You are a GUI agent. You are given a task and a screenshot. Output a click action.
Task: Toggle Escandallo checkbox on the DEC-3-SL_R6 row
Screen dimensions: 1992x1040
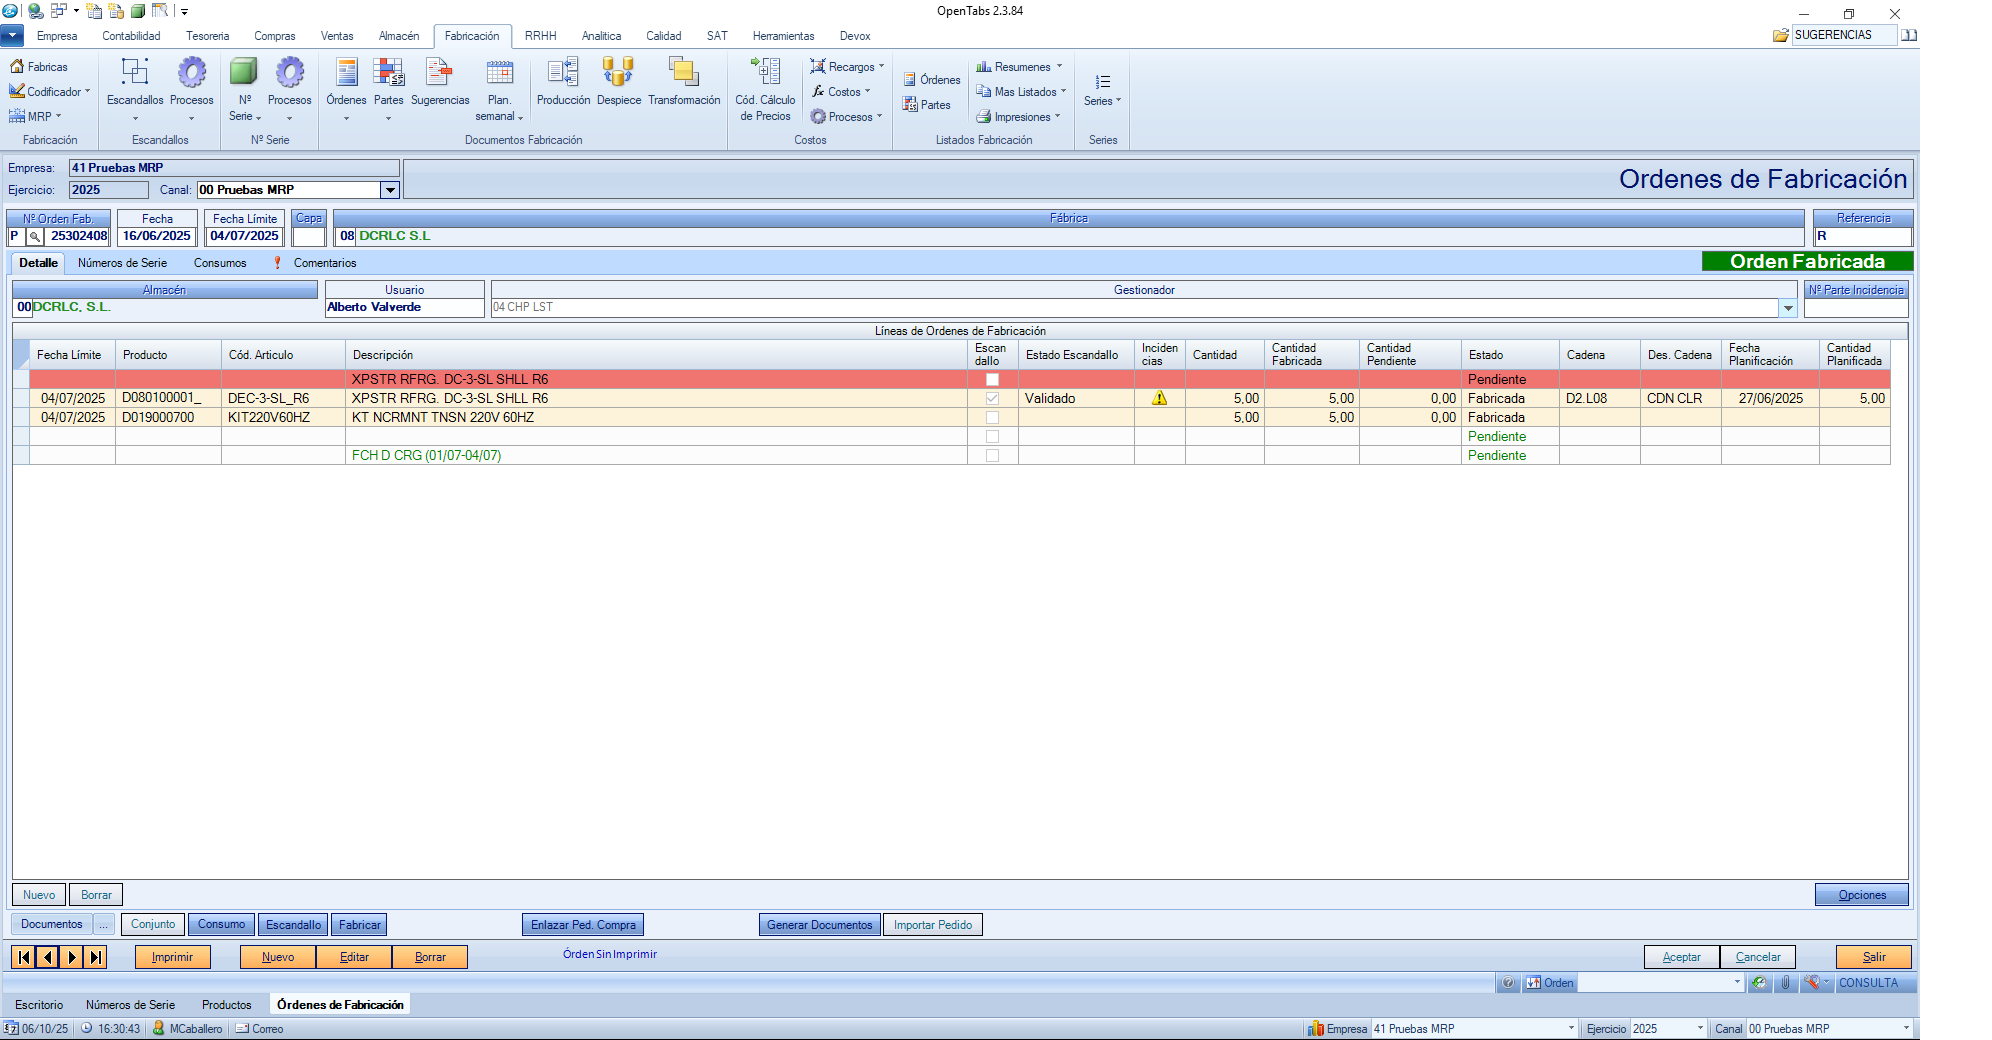coord(992,398)
